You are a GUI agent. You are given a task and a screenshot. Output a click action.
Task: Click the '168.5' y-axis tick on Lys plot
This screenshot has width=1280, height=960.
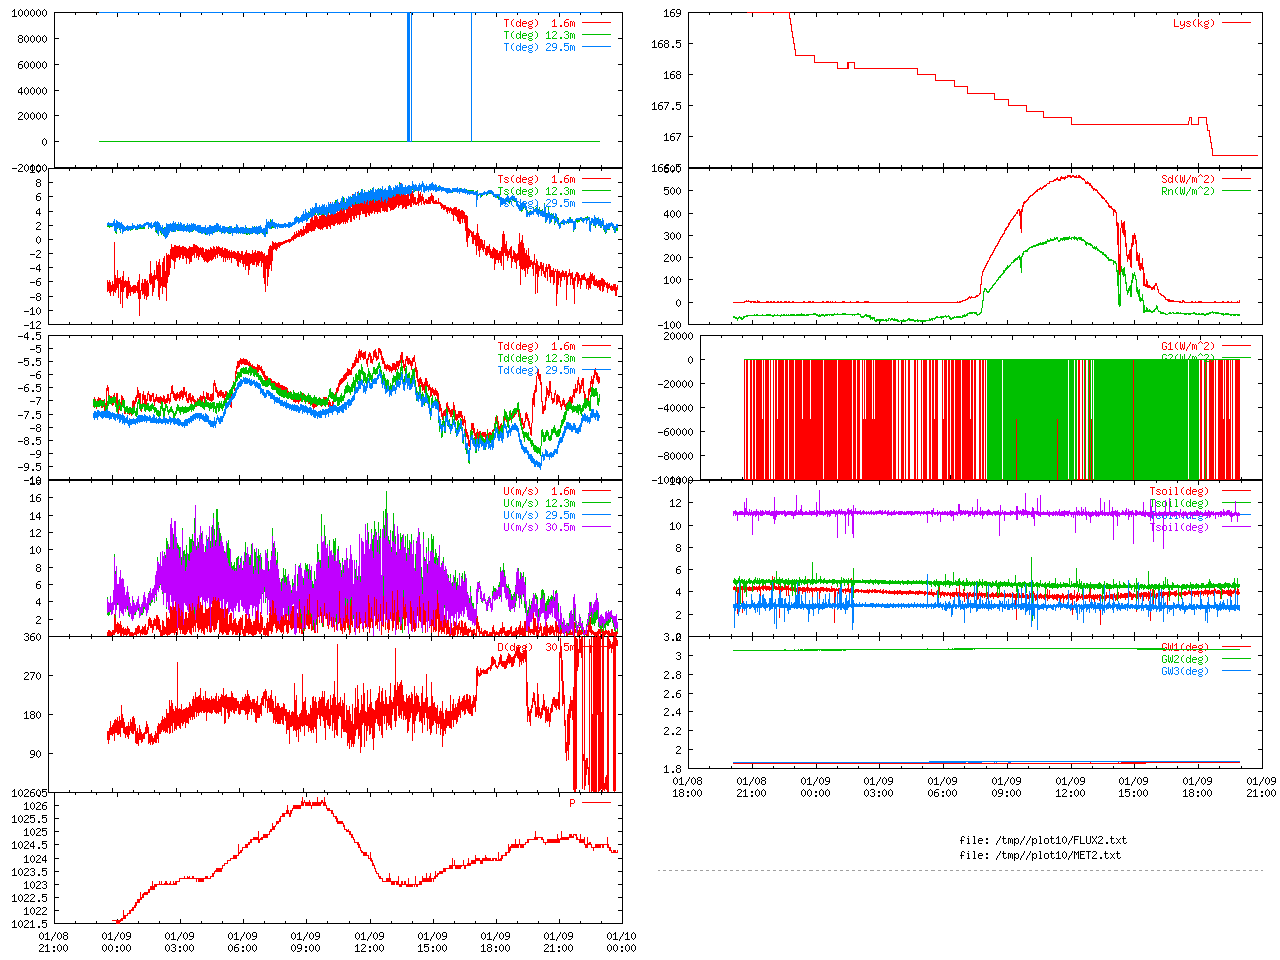pos(667,44)
